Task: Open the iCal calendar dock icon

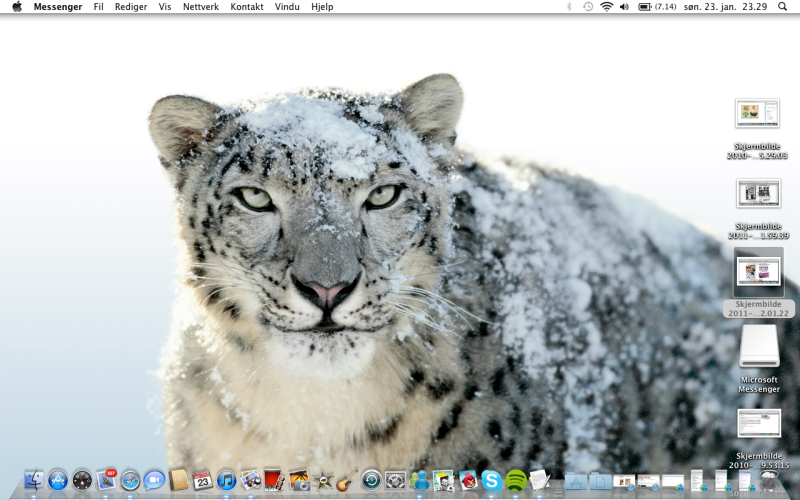Action: tap(203, 481)
